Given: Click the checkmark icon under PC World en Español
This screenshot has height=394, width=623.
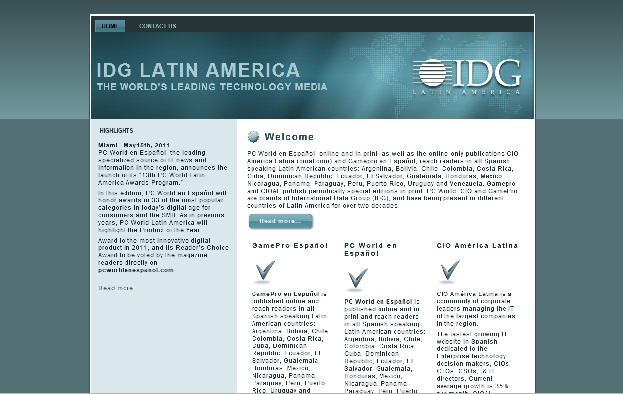Looking at the screenshot, I should [x=357, y=279].
